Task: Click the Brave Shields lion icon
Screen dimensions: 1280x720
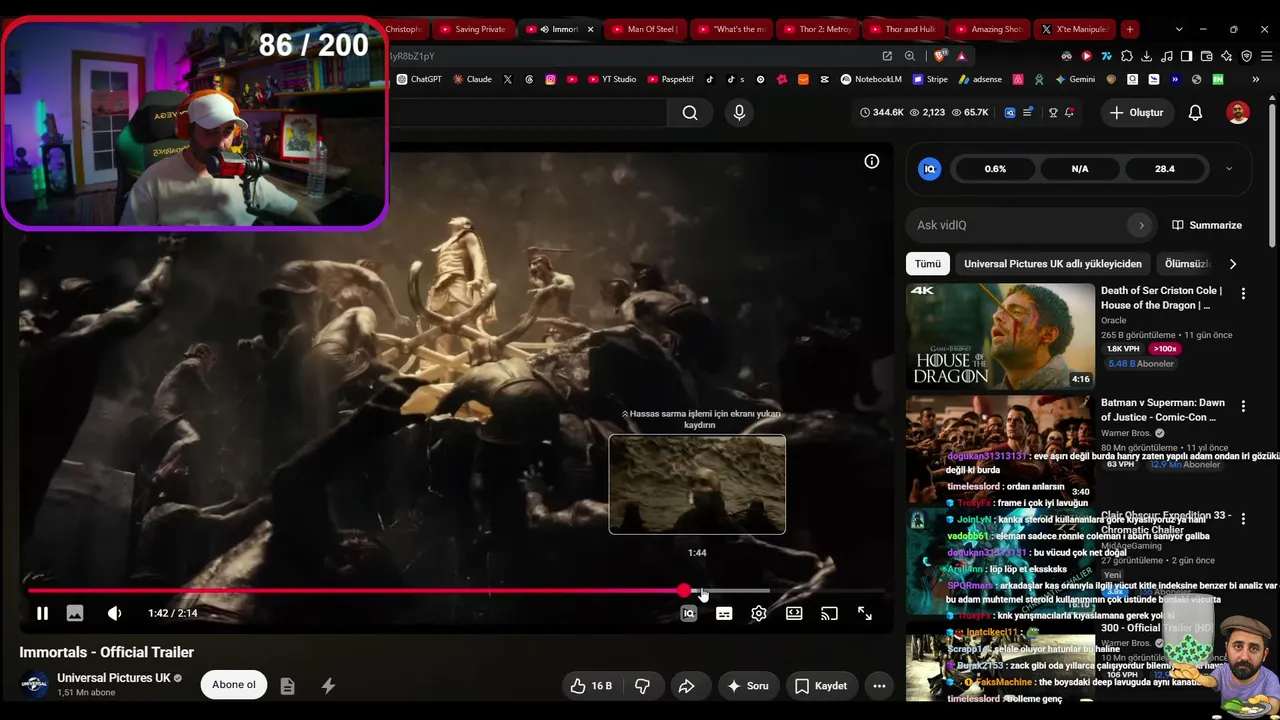Action: coord(939,56)
